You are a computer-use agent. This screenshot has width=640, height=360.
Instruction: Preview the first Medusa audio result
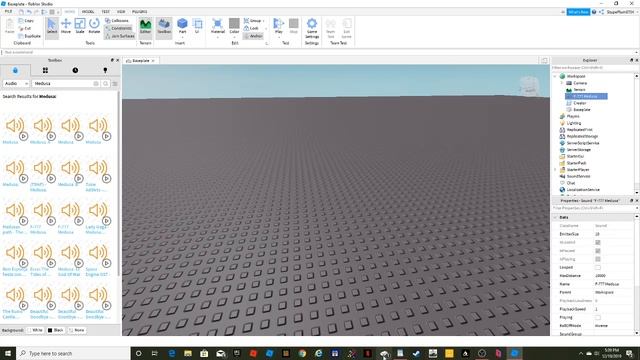point(24,136)
